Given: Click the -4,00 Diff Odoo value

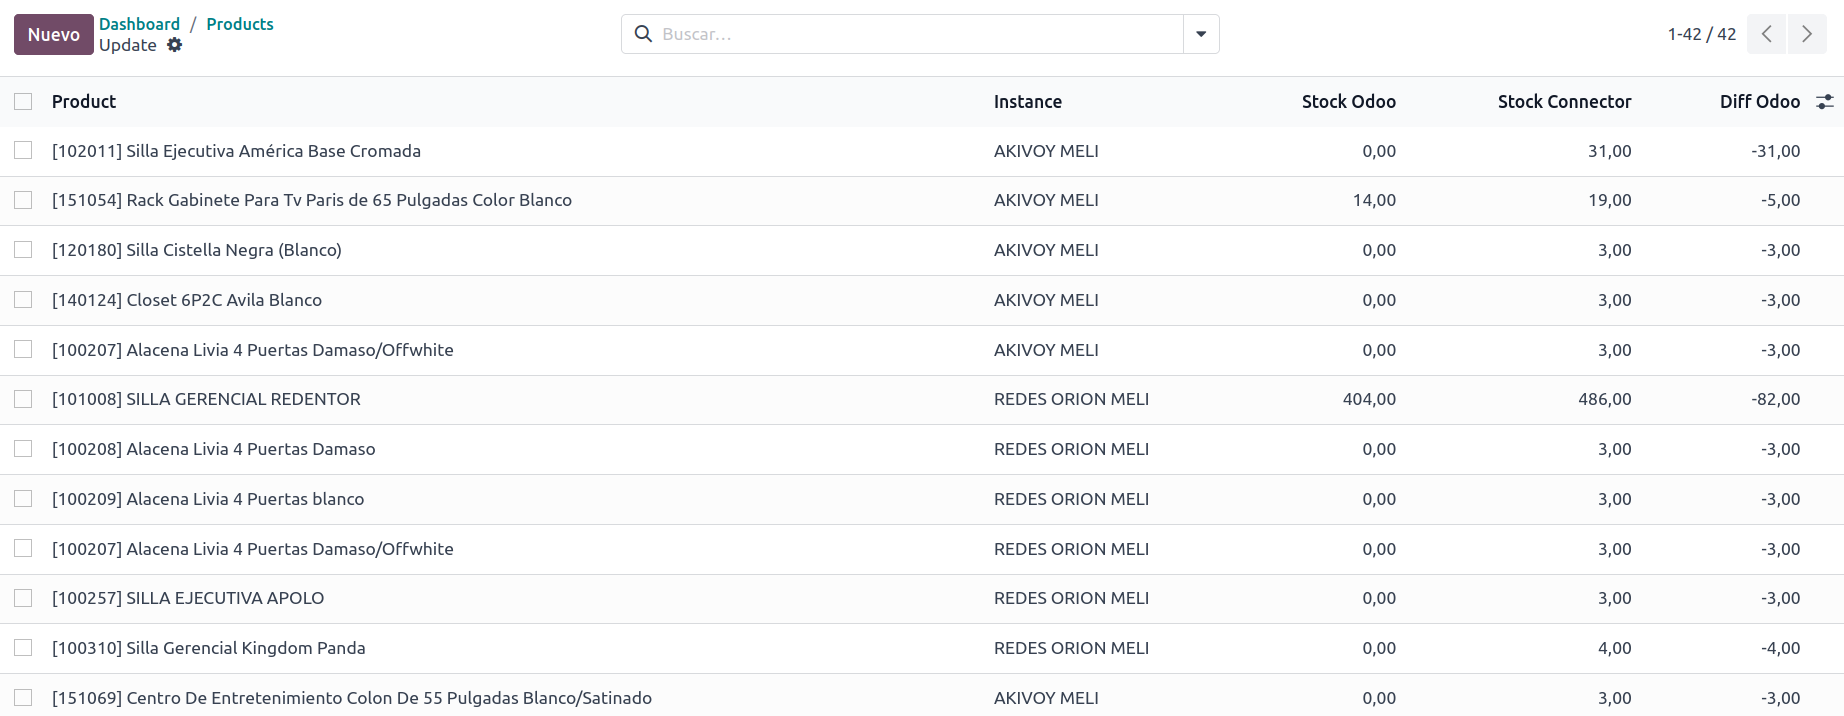Looking at the screenshot, I should 1781,648.
